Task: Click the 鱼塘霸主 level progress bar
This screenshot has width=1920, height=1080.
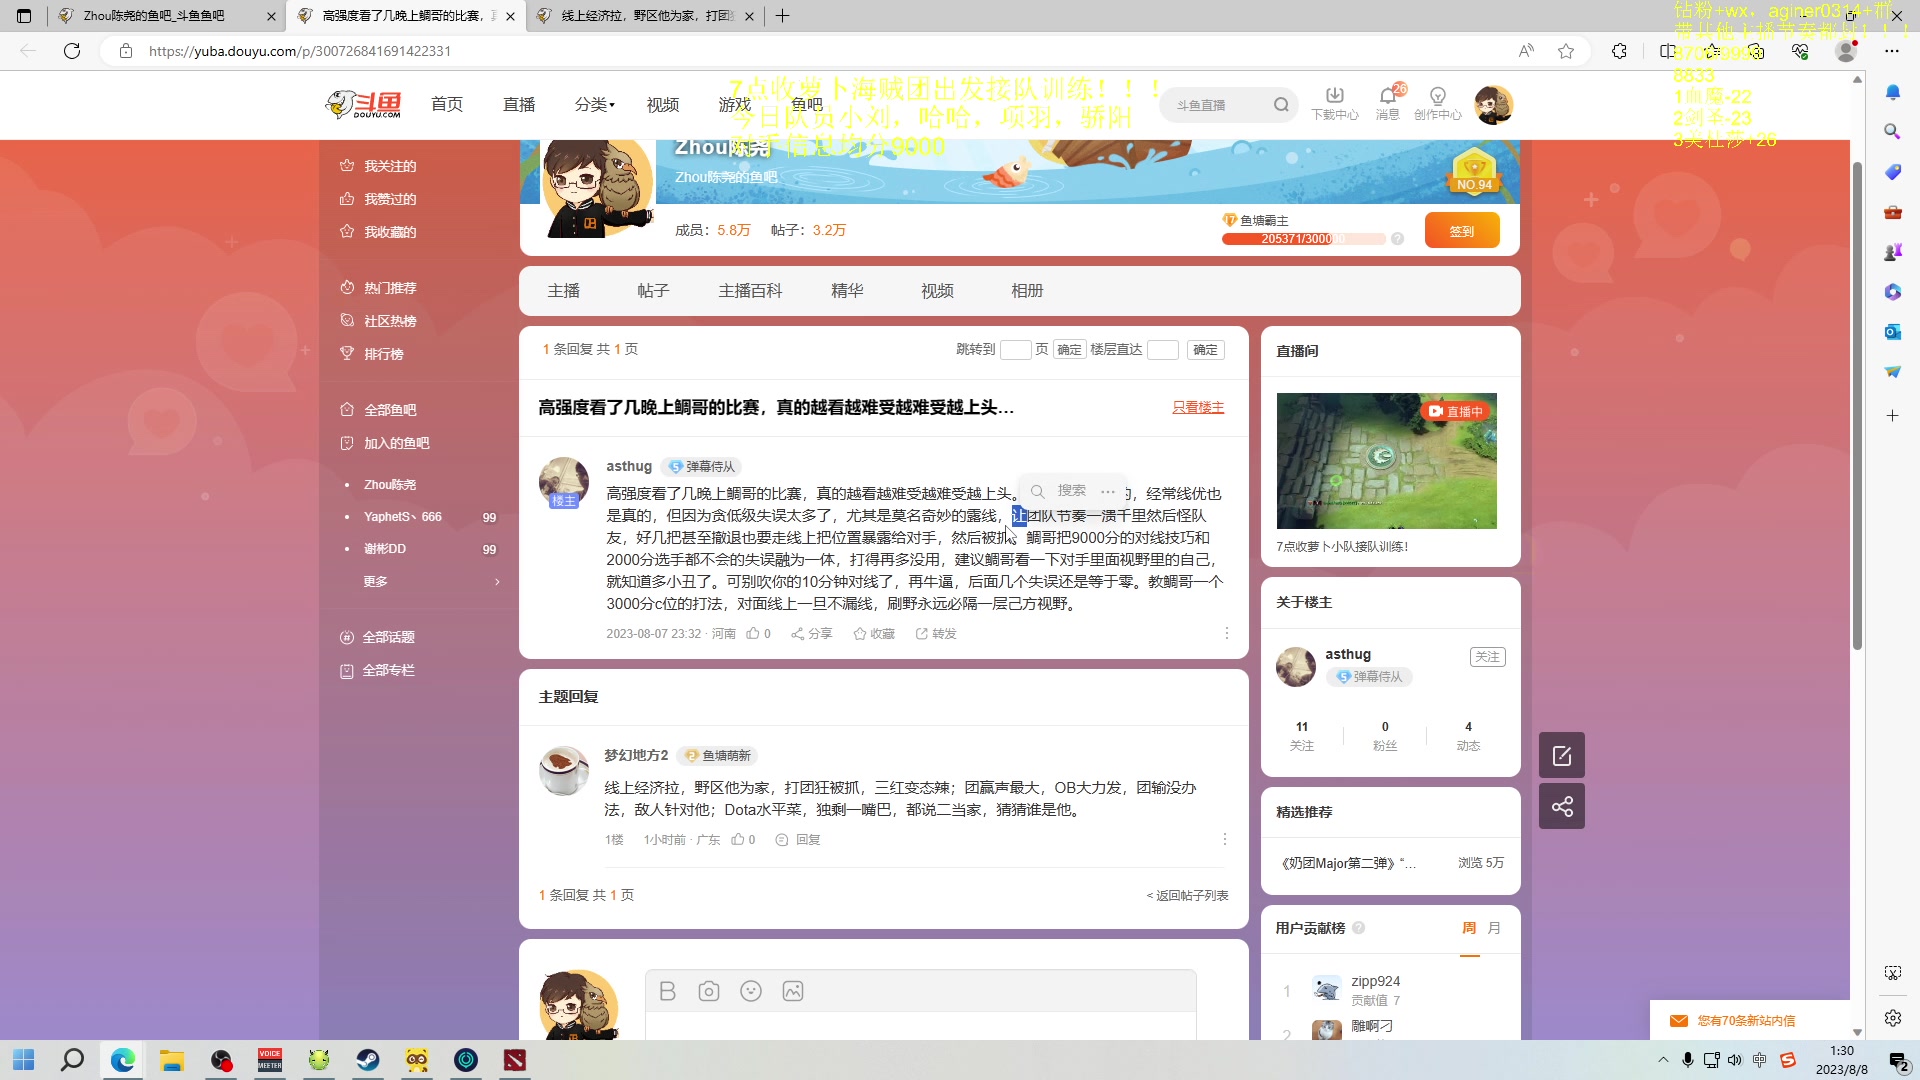Action: 1304,239
